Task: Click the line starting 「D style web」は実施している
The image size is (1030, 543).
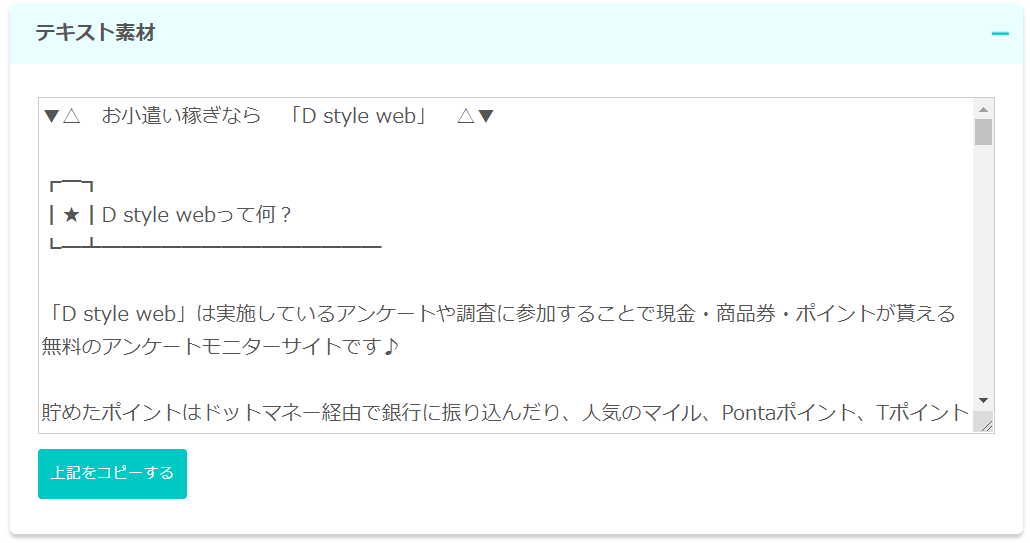Action: tap(501, 314)
